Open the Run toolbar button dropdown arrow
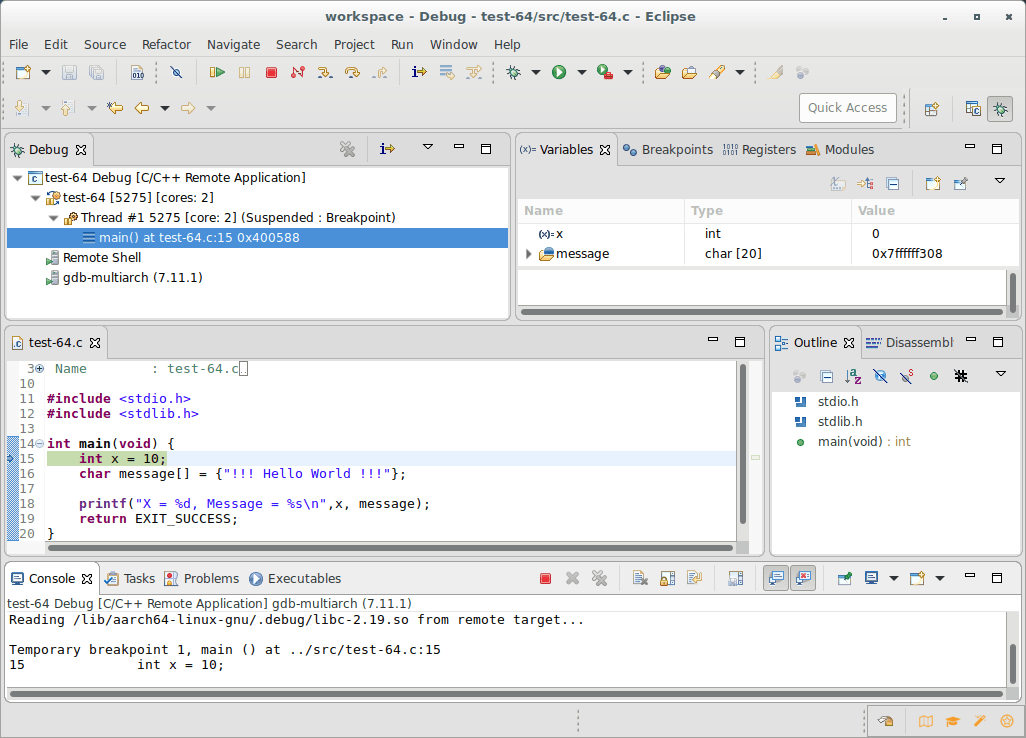The height and width of the screenshot is (738, 1026). pos(581,72)
